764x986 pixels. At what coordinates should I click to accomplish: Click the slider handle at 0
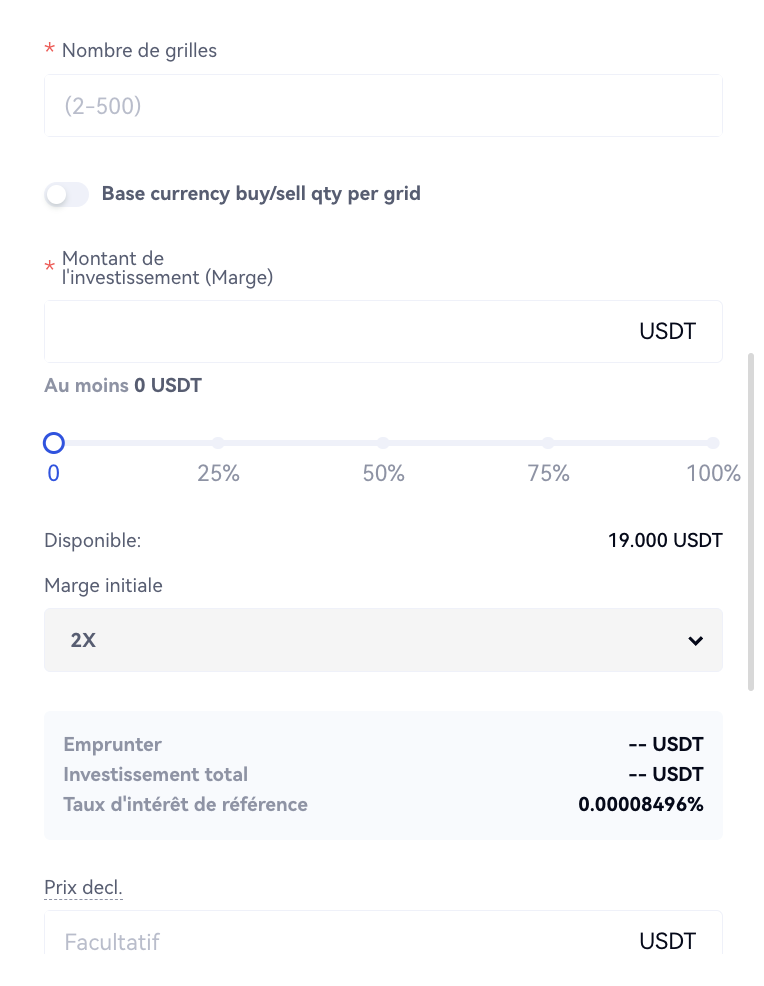[x=54, y=443]
